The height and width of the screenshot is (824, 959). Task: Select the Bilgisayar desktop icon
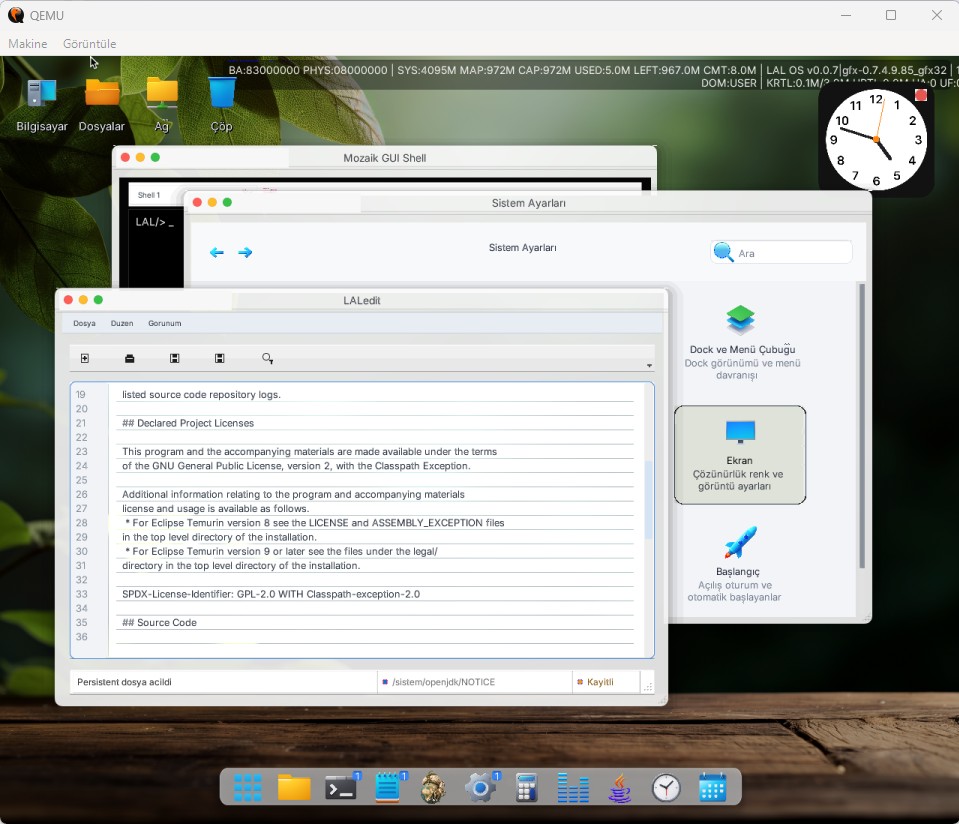point(42,105)
